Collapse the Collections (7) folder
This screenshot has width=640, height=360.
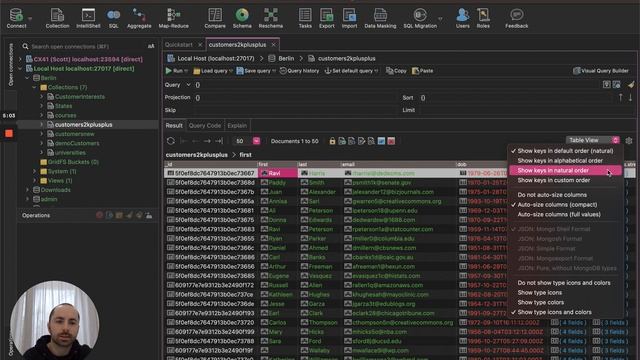(35, 87)
